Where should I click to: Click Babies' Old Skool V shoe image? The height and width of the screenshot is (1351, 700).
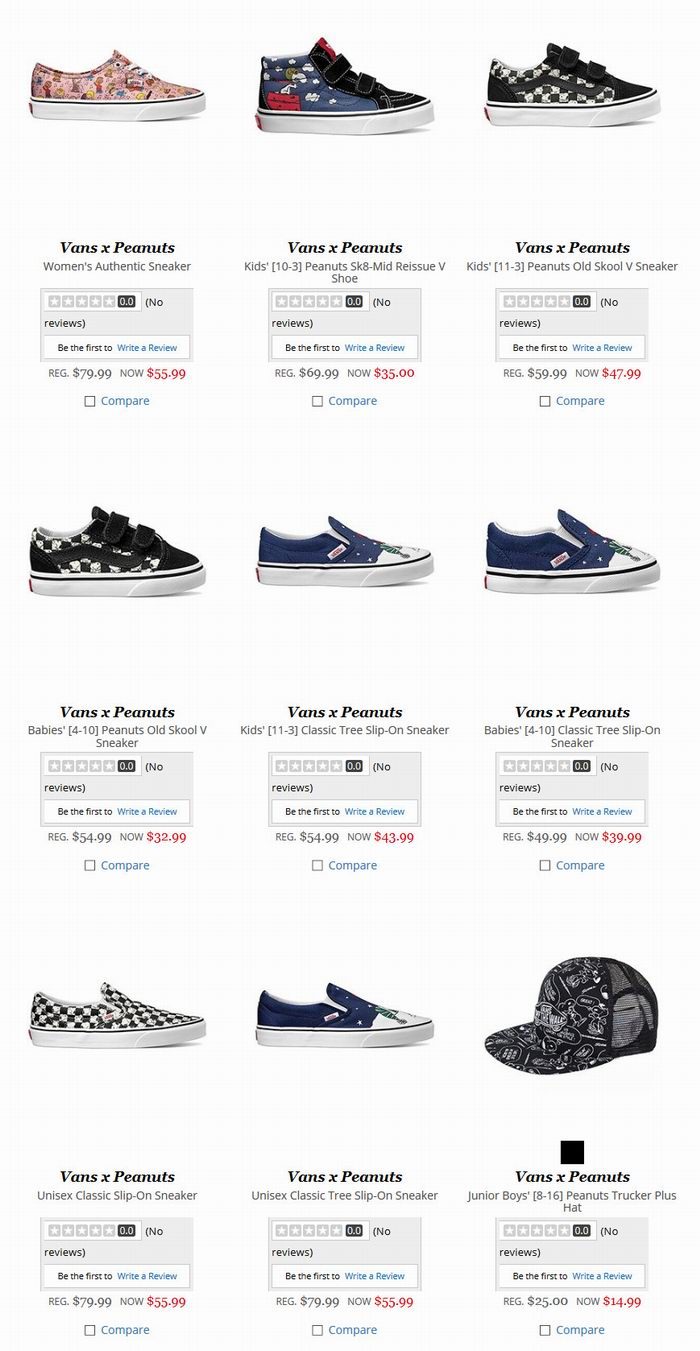117,551
